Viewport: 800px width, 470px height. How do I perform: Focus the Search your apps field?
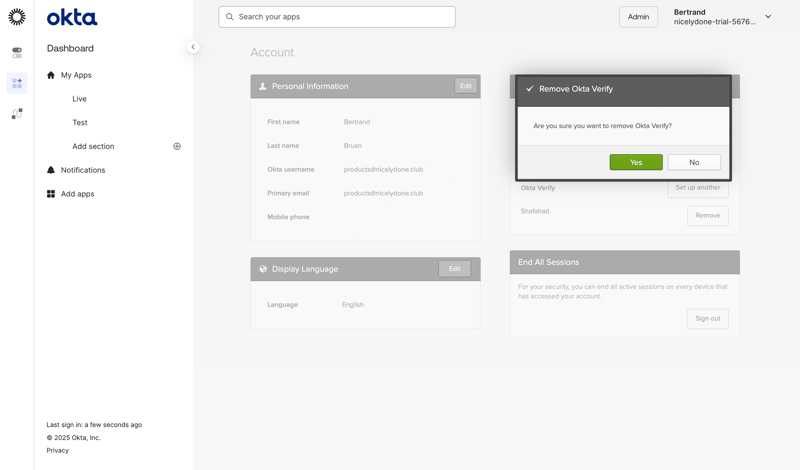click(337, 17)
